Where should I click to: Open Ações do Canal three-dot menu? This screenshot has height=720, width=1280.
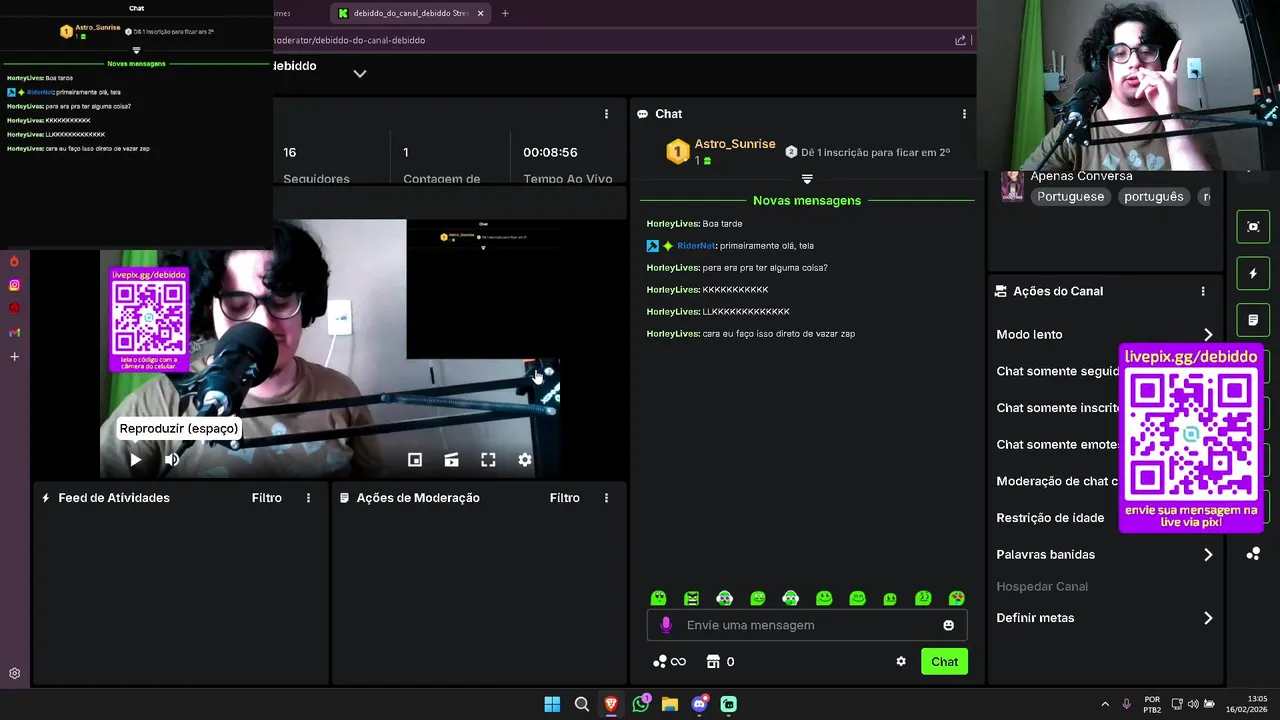pyautogui.click(x=1203, y=291)
